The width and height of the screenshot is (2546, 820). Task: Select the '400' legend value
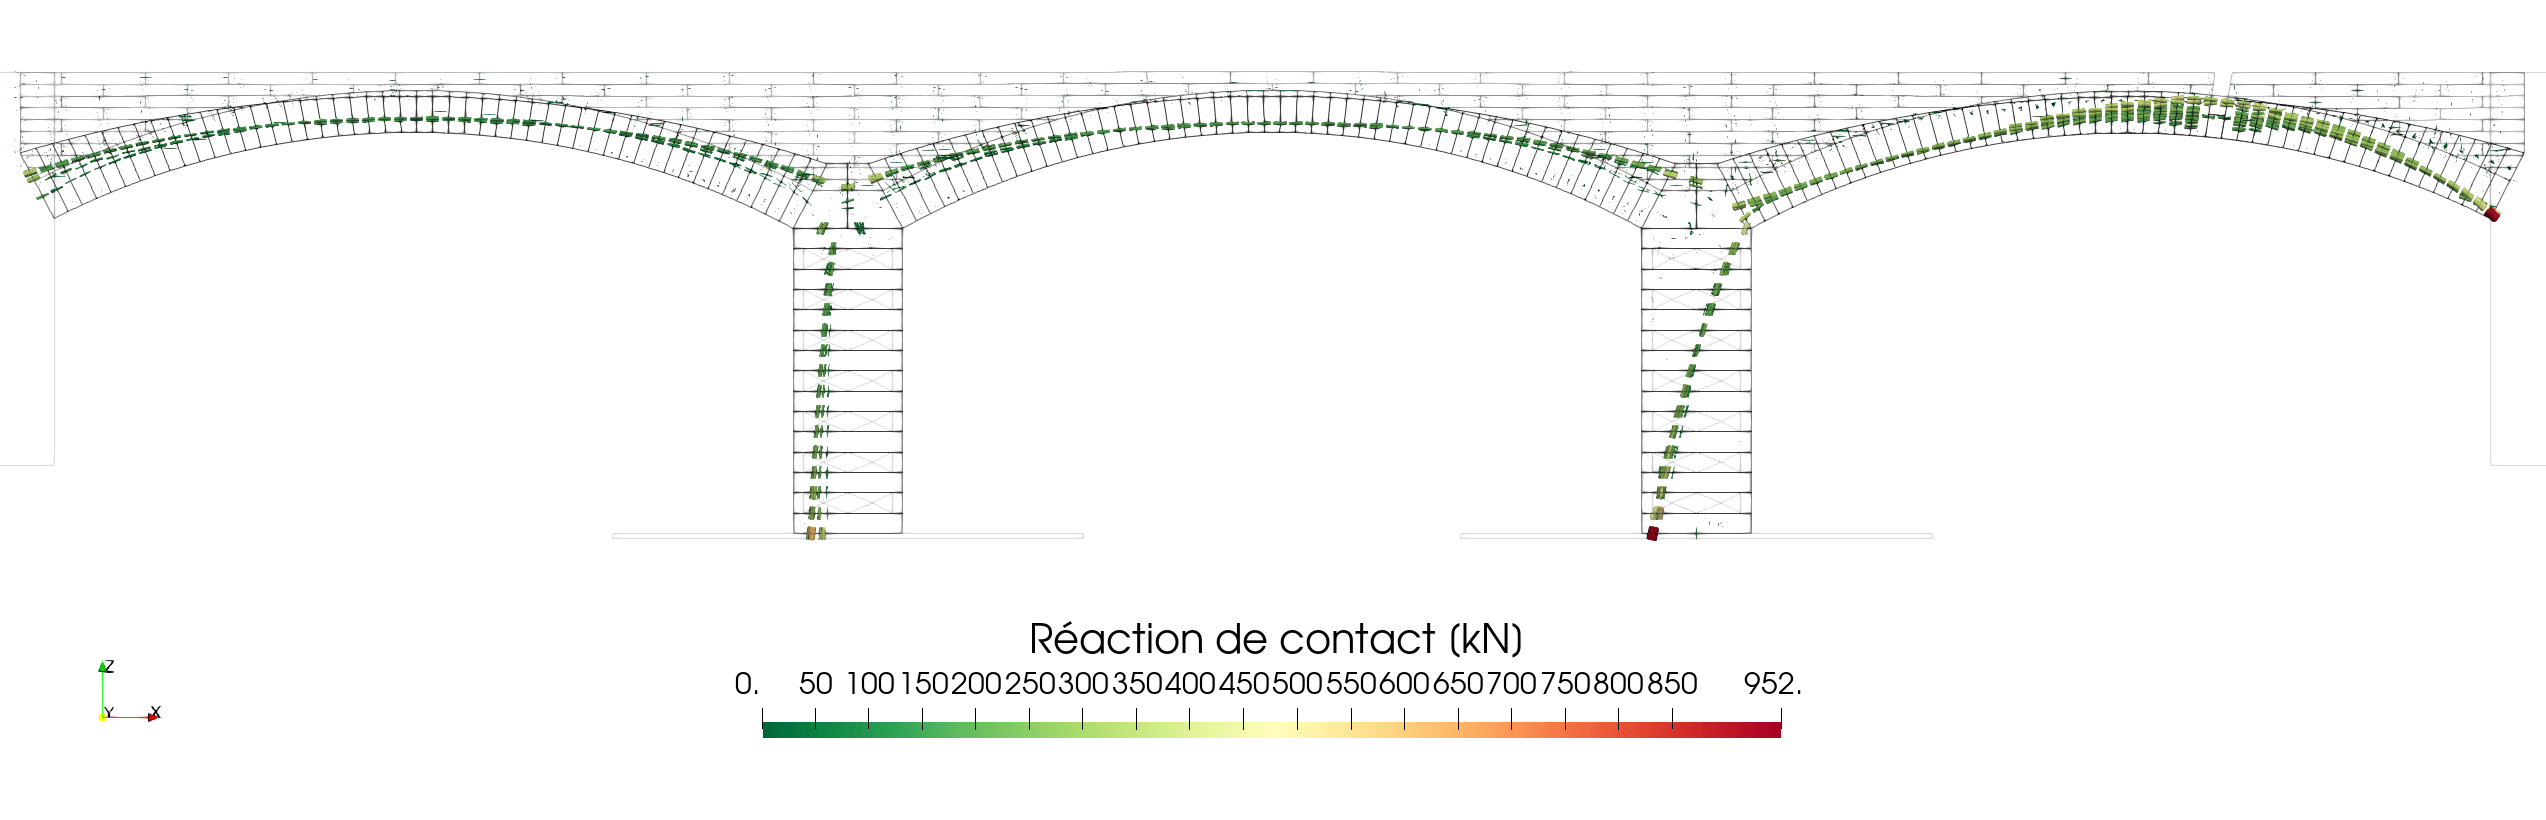click(x=1190, y=684)
